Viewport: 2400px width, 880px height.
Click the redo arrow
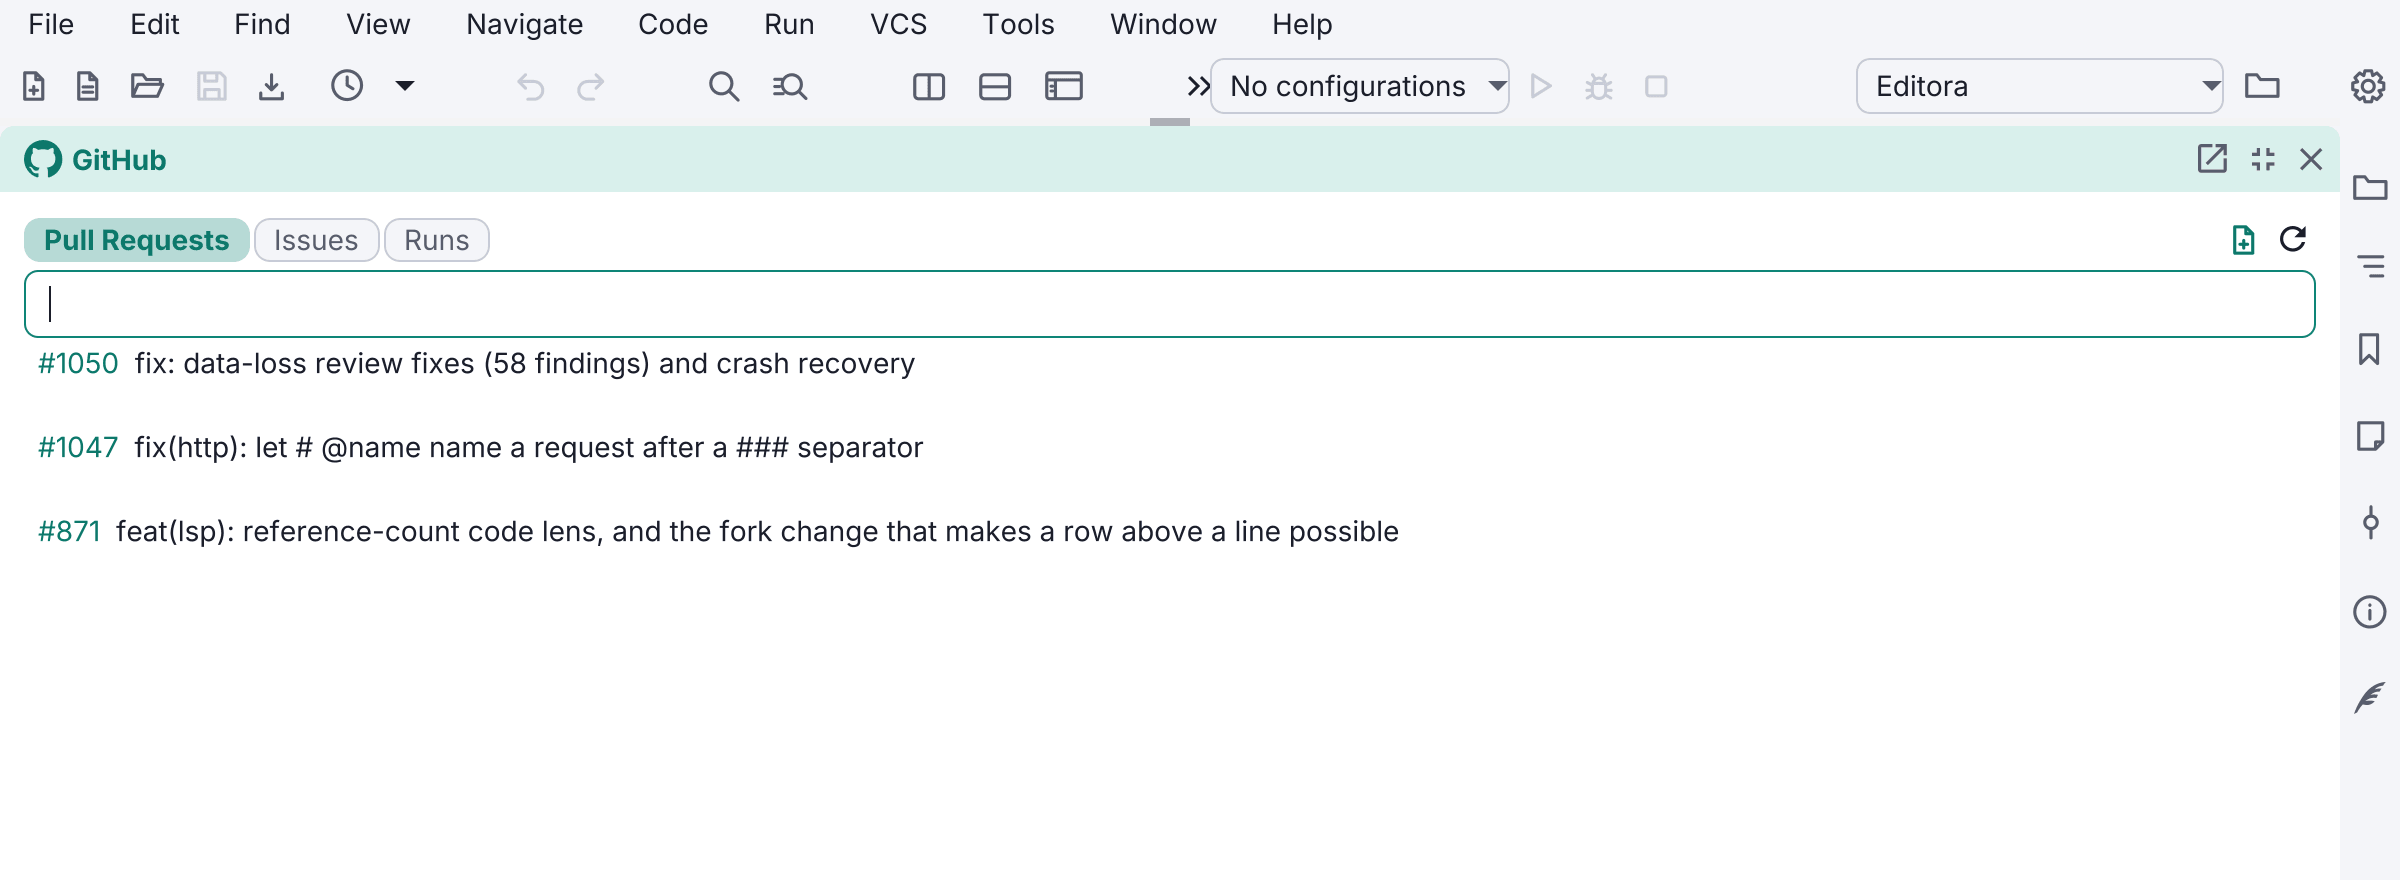point(591,87)
